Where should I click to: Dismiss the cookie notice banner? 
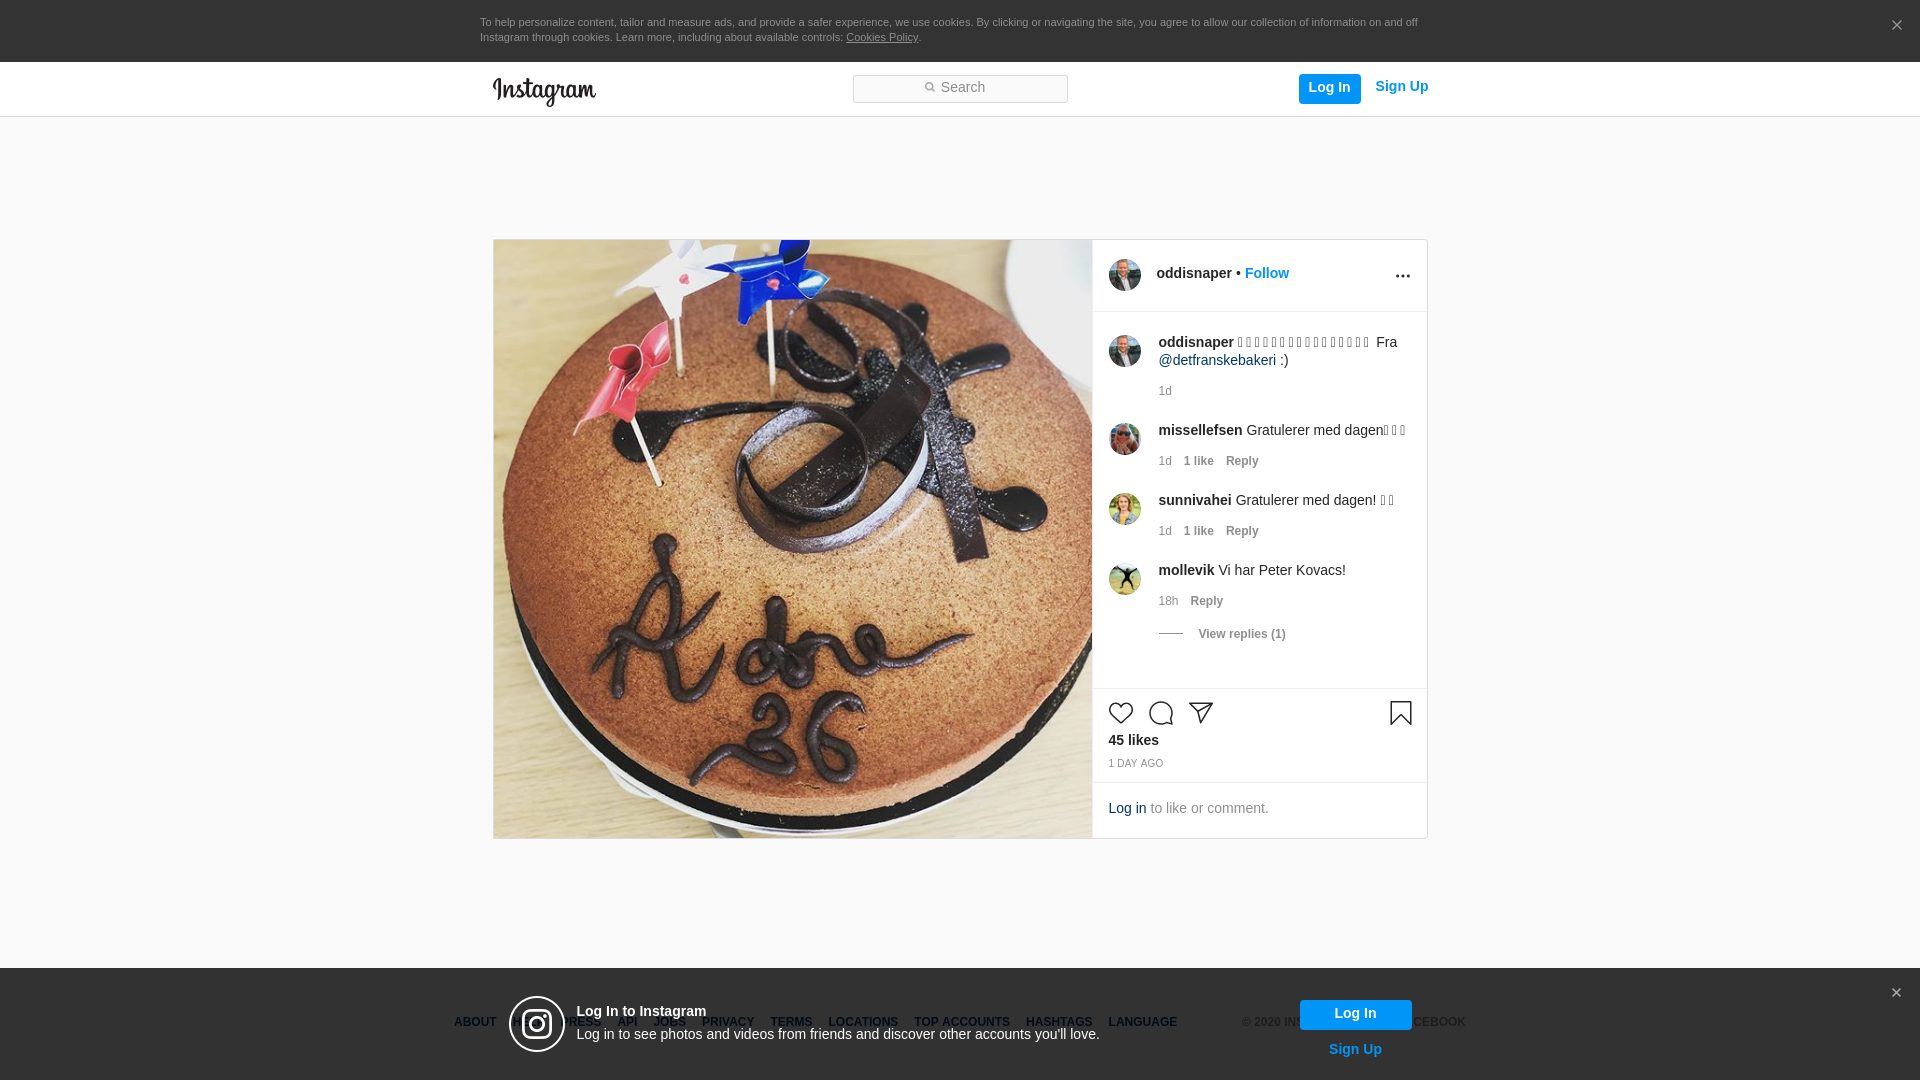coord(1897,25)
